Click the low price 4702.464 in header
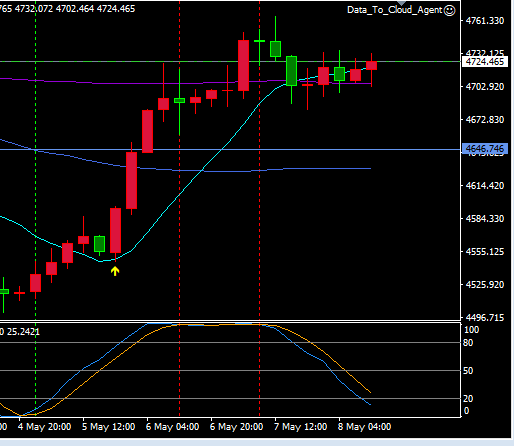This screenshot has width=514, height=446. coord(75,9)
